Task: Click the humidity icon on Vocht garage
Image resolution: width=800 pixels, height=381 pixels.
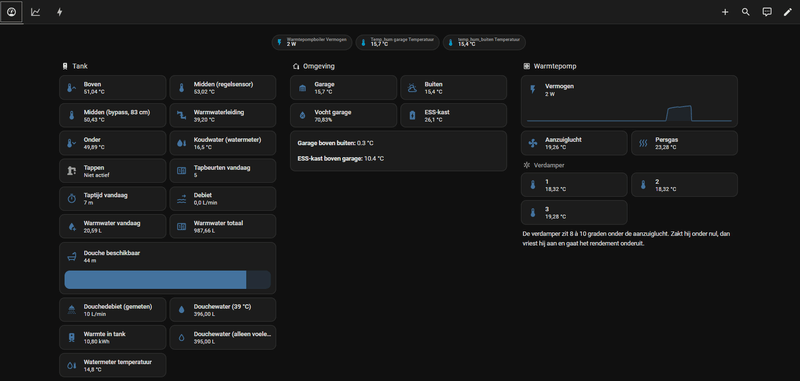Action: click(x=302, y=115)
